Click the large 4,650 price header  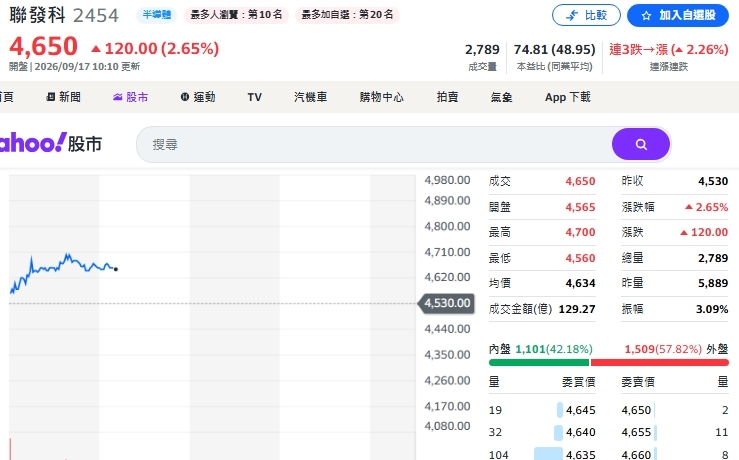43,47
